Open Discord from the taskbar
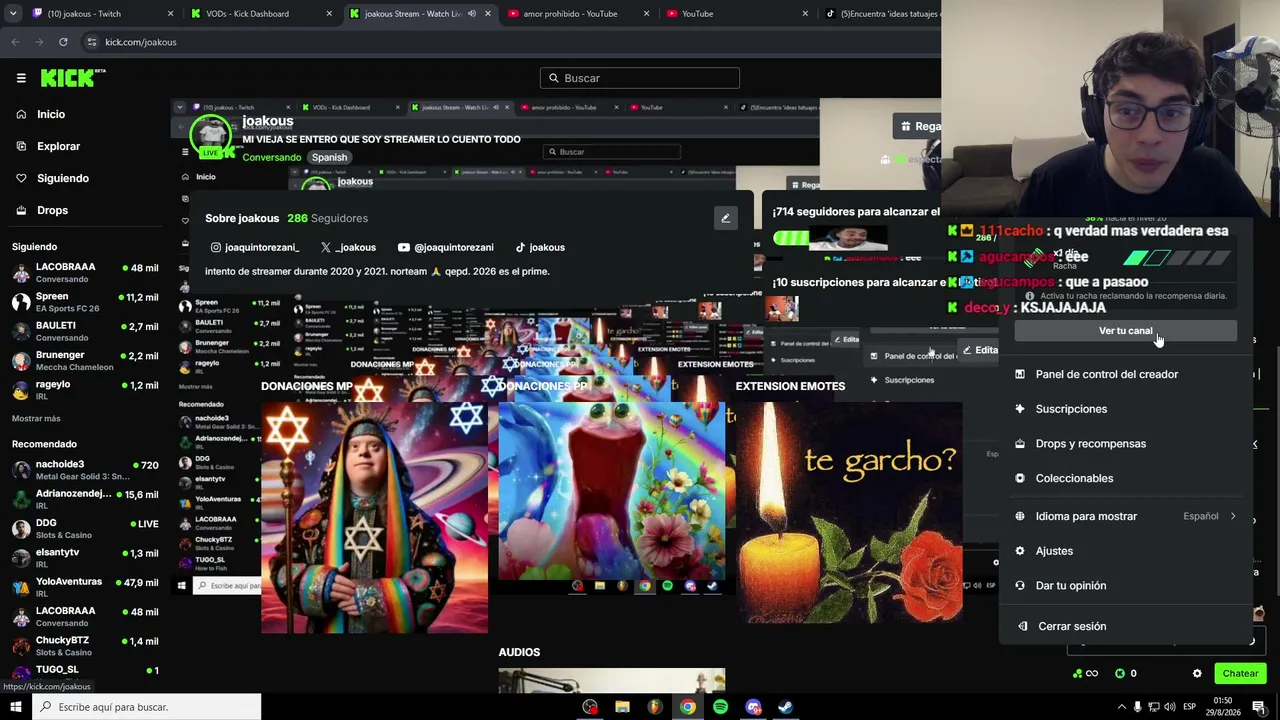This screenshot has height=720, width=1280. tap(753, 707)
